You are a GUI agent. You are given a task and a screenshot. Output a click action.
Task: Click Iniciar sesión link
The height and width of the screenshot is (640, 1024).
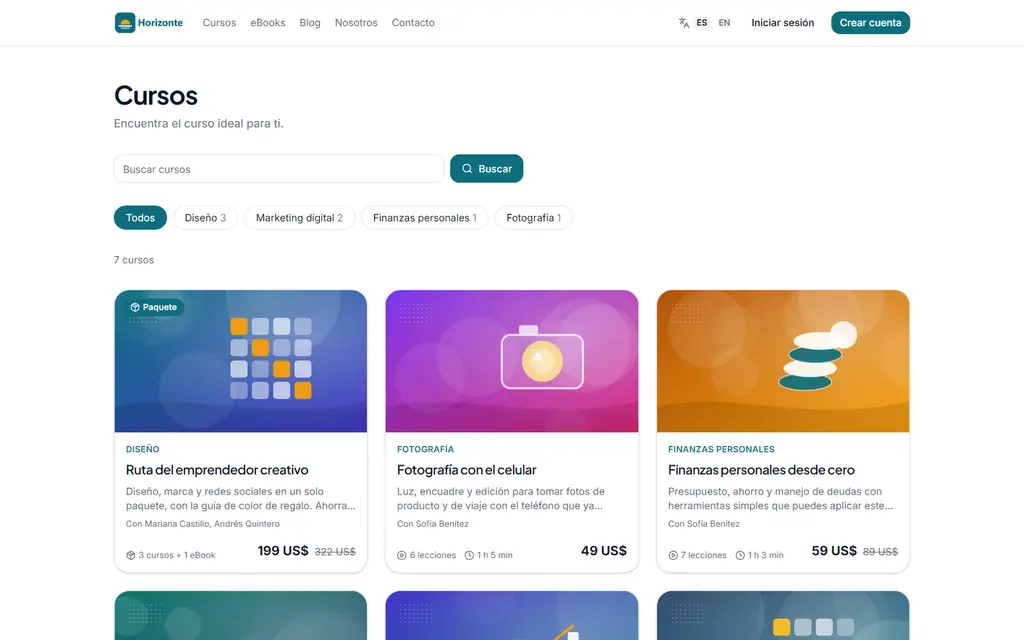pyautogui.click(x=782, y=23)
